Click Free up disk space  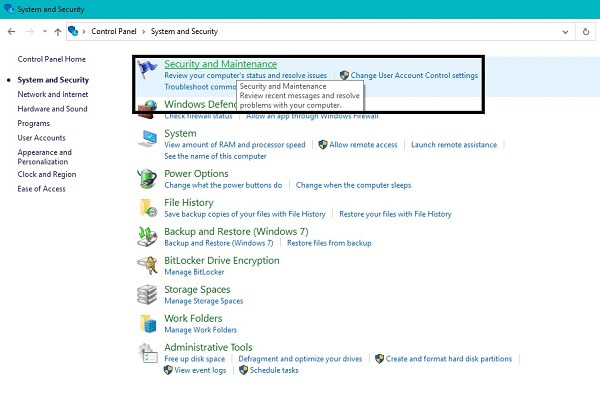[x=195, y=359]
